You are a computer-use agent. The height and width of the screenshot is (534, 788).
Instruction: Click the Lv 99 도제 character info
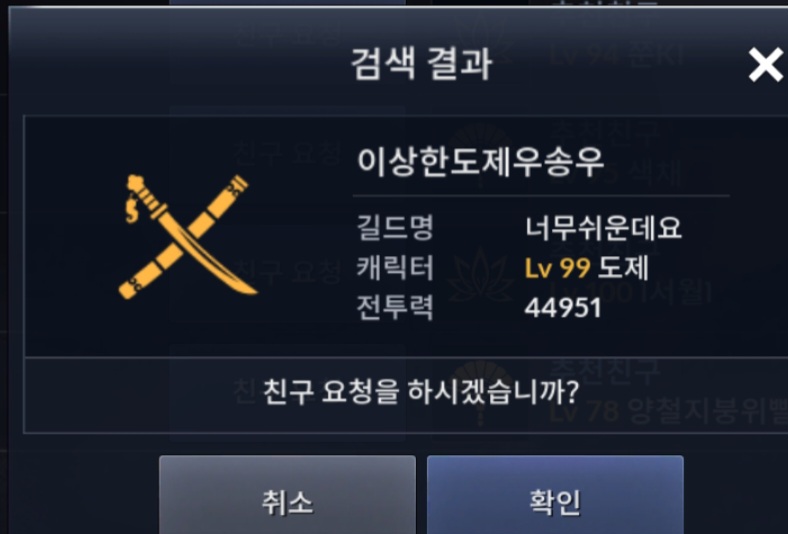(x=586, y=268)
